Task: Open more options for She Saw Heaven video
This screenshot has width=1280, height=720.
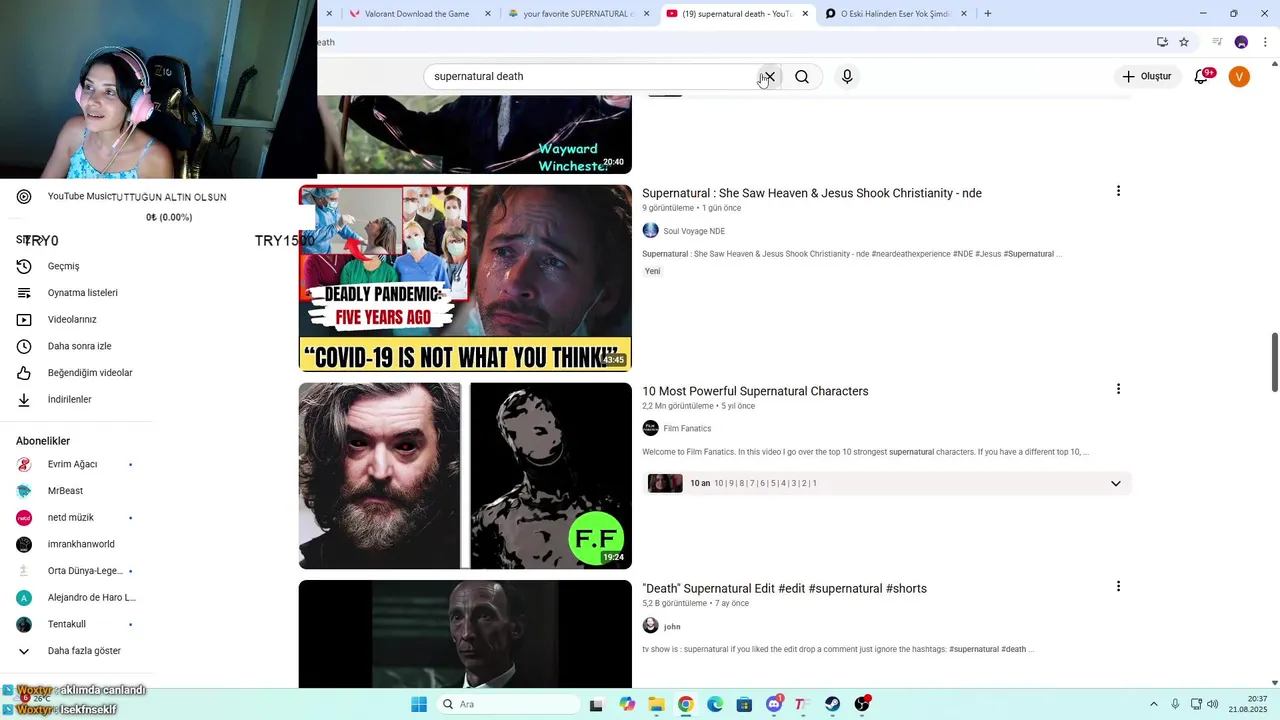Action: click(1118, 191)
